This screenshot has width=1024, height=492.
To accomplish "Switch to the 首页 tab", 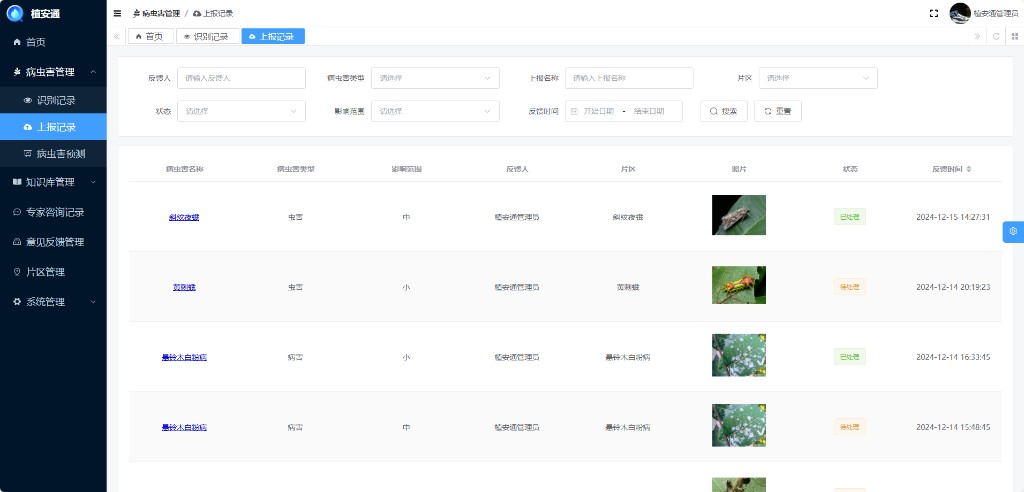I will pos(150,37).
